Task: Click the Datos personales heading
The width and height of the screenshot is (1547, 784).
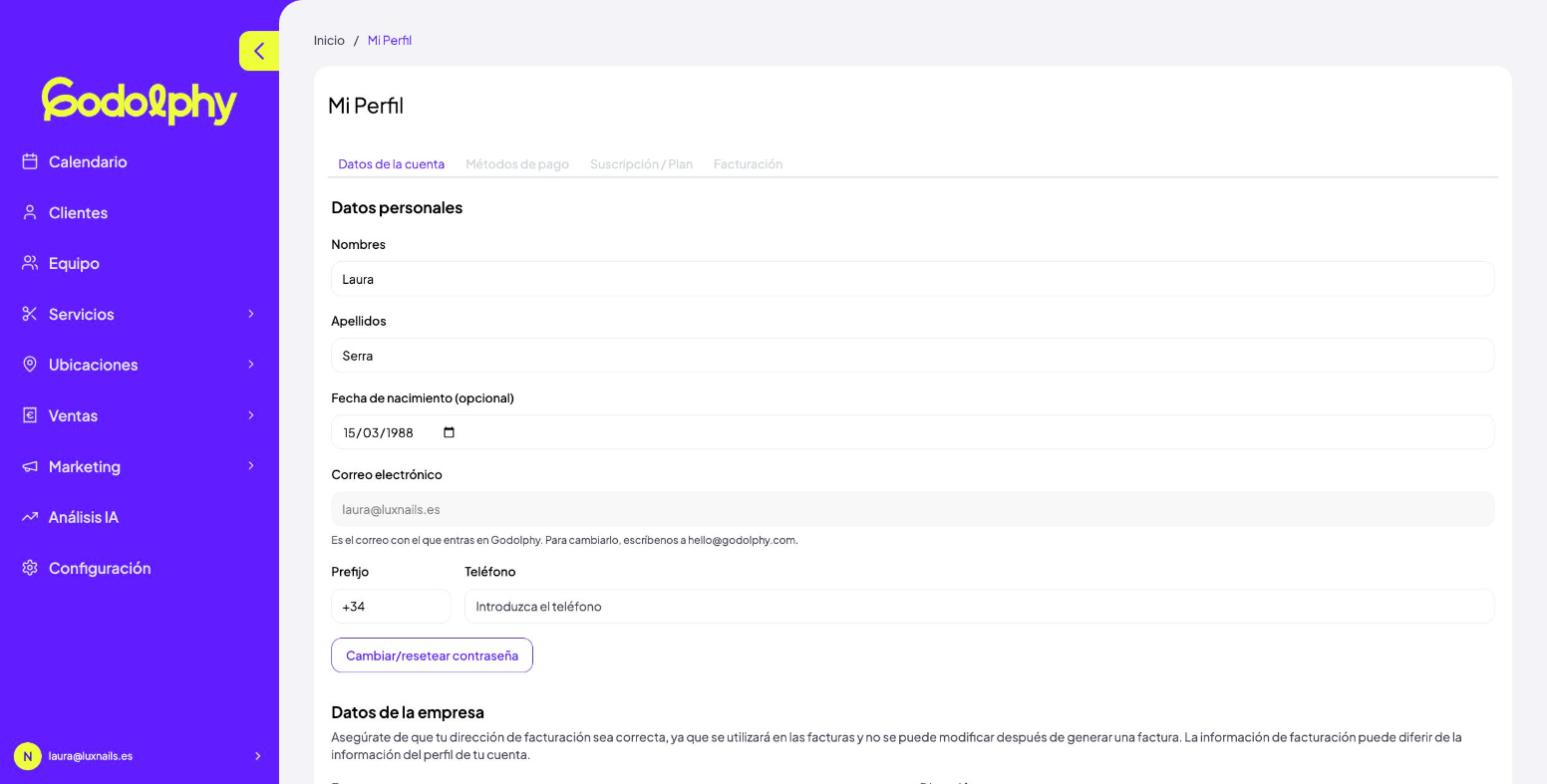Action: (x=397, y=208)
